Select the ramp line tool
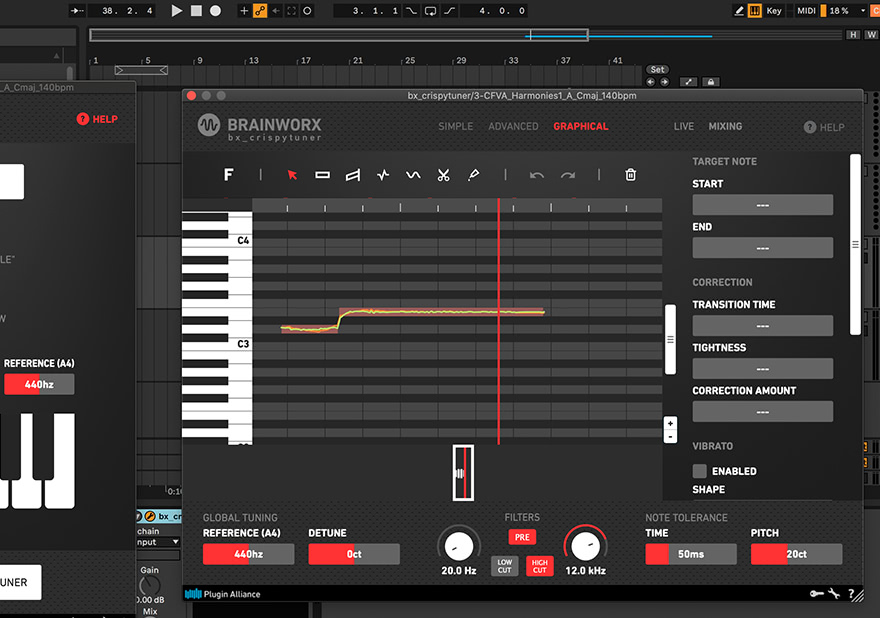This screenshot has width=880, height=618. click(x=353, y=175)
